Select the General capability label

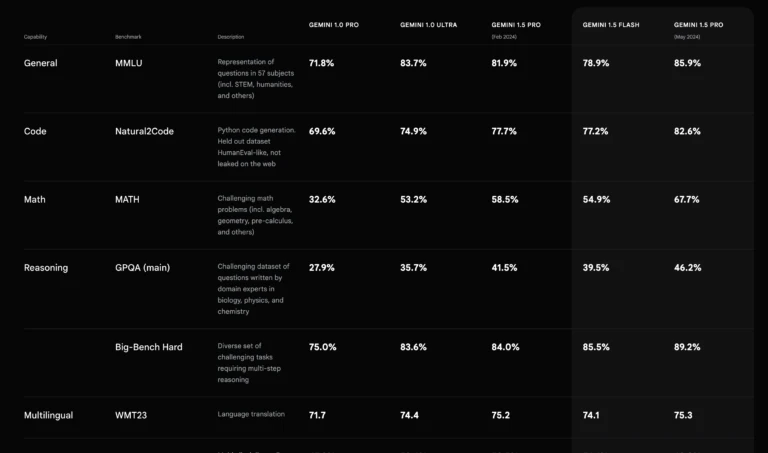(x=41, y=63)
